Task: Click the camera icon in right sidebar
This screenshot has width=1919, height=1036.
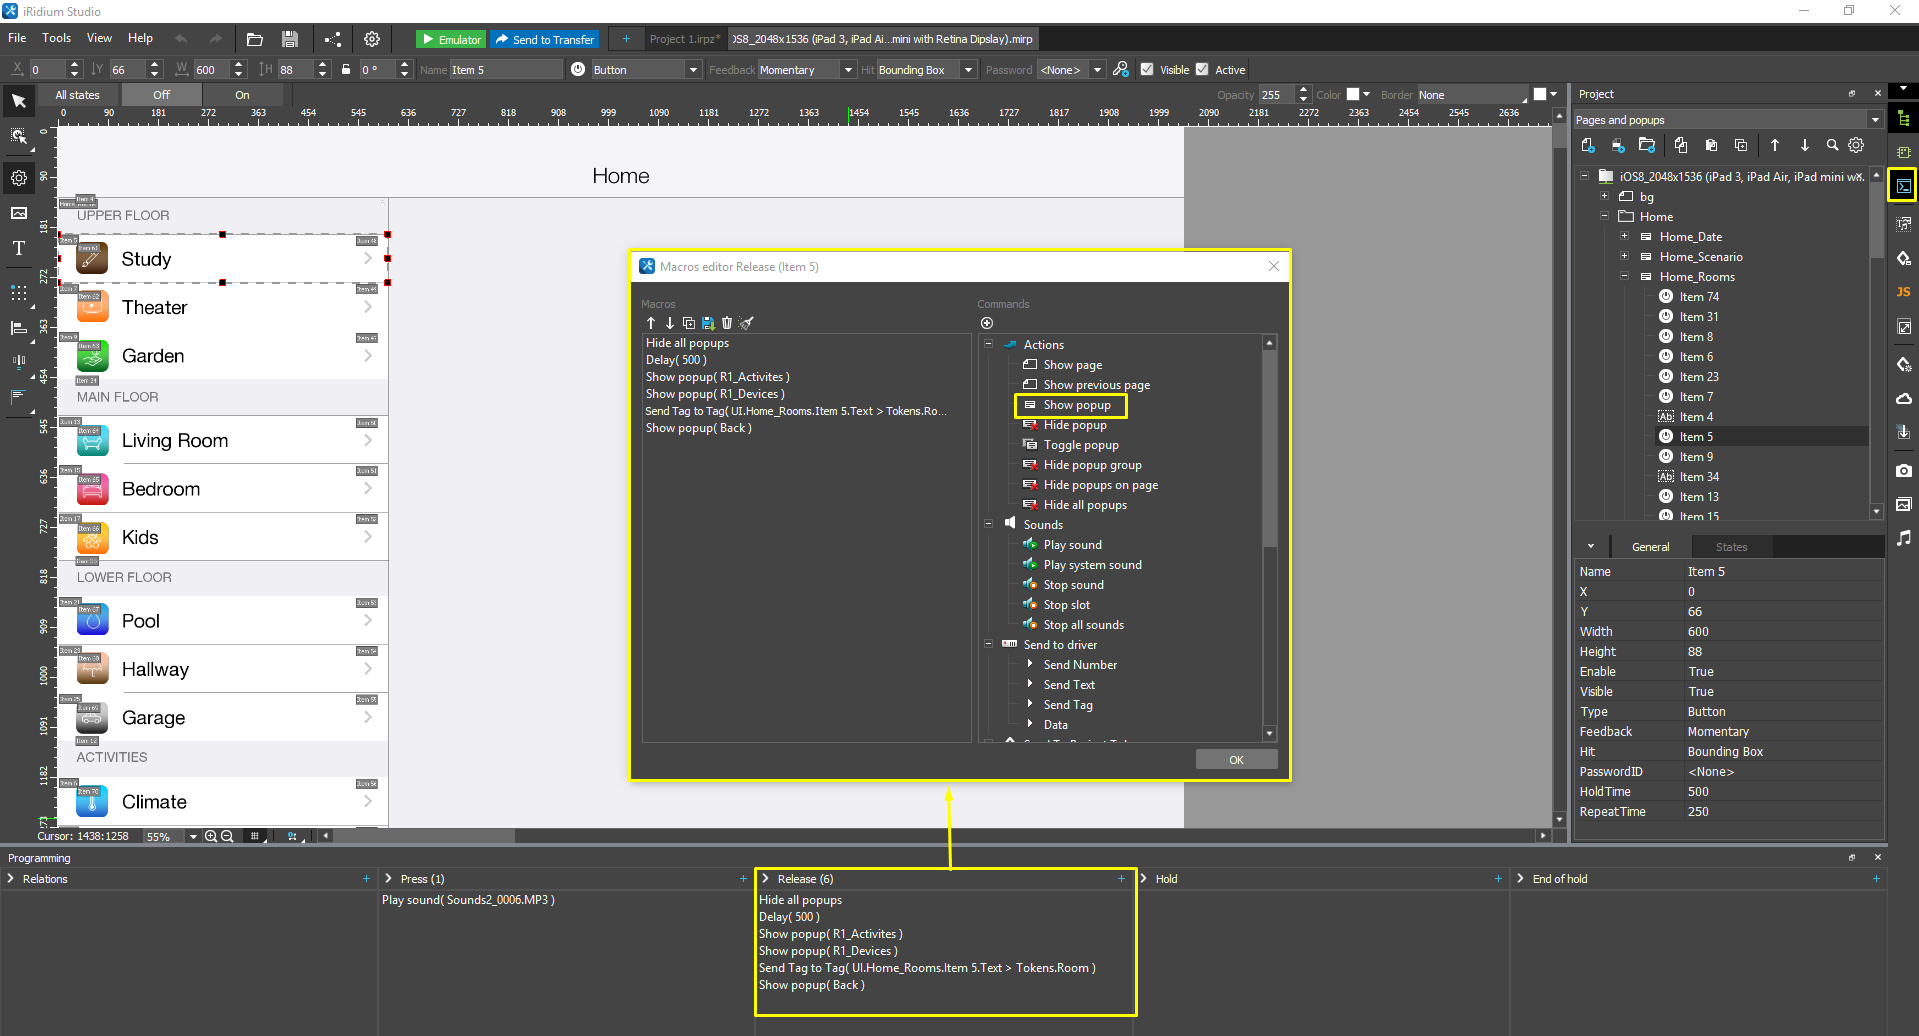Action: pos(1903,470)
